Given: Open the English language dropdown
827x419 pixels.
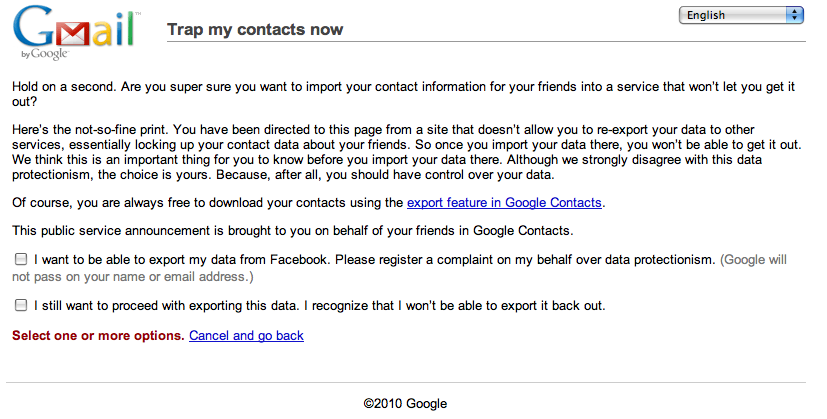Looking at the screenshot, I should pos(741,15).
